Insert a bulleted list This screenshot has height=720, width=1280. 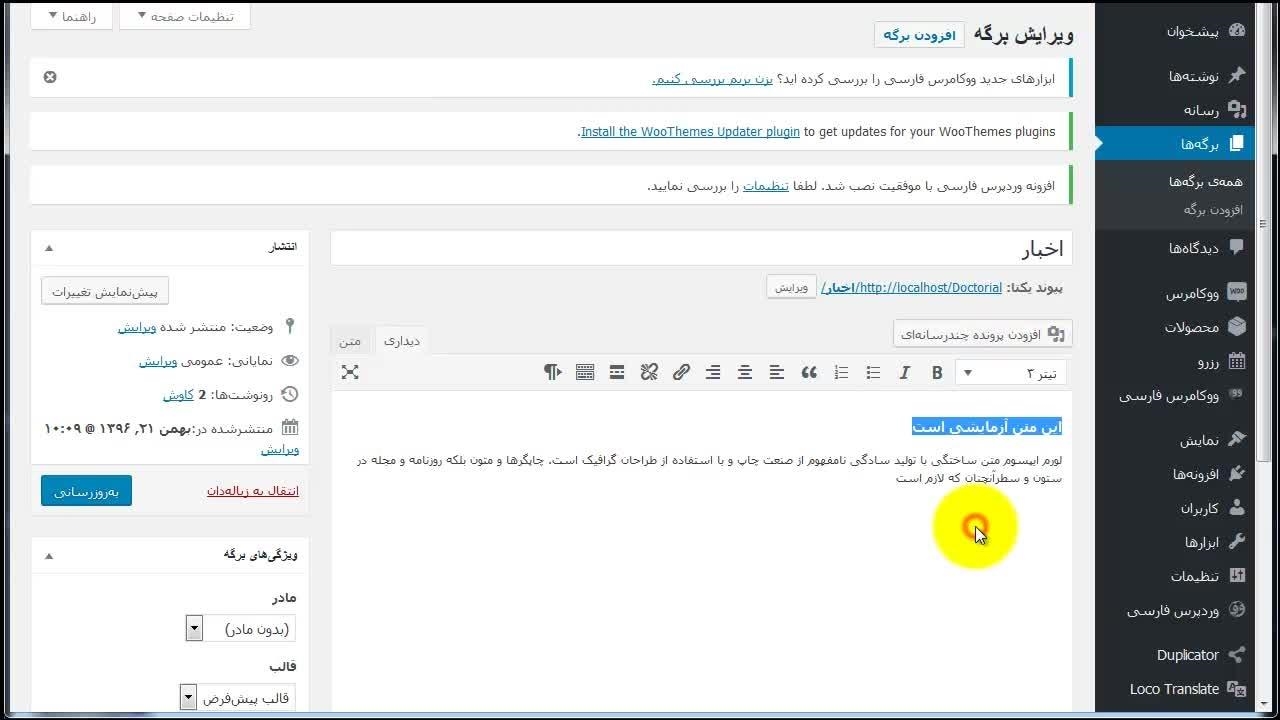pos(873,373)
